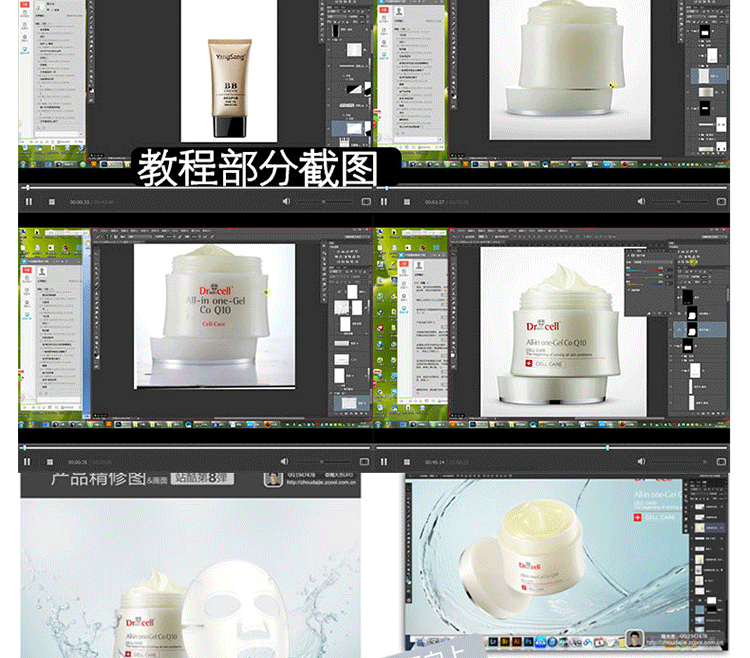
Task: Pause the video showing time 00:00:33
Action: click(29, 202)
